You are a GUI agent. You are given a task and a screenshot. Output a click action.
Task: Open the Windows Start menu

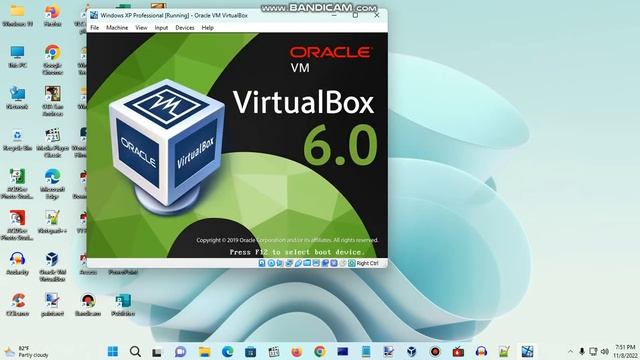point(113,351)
